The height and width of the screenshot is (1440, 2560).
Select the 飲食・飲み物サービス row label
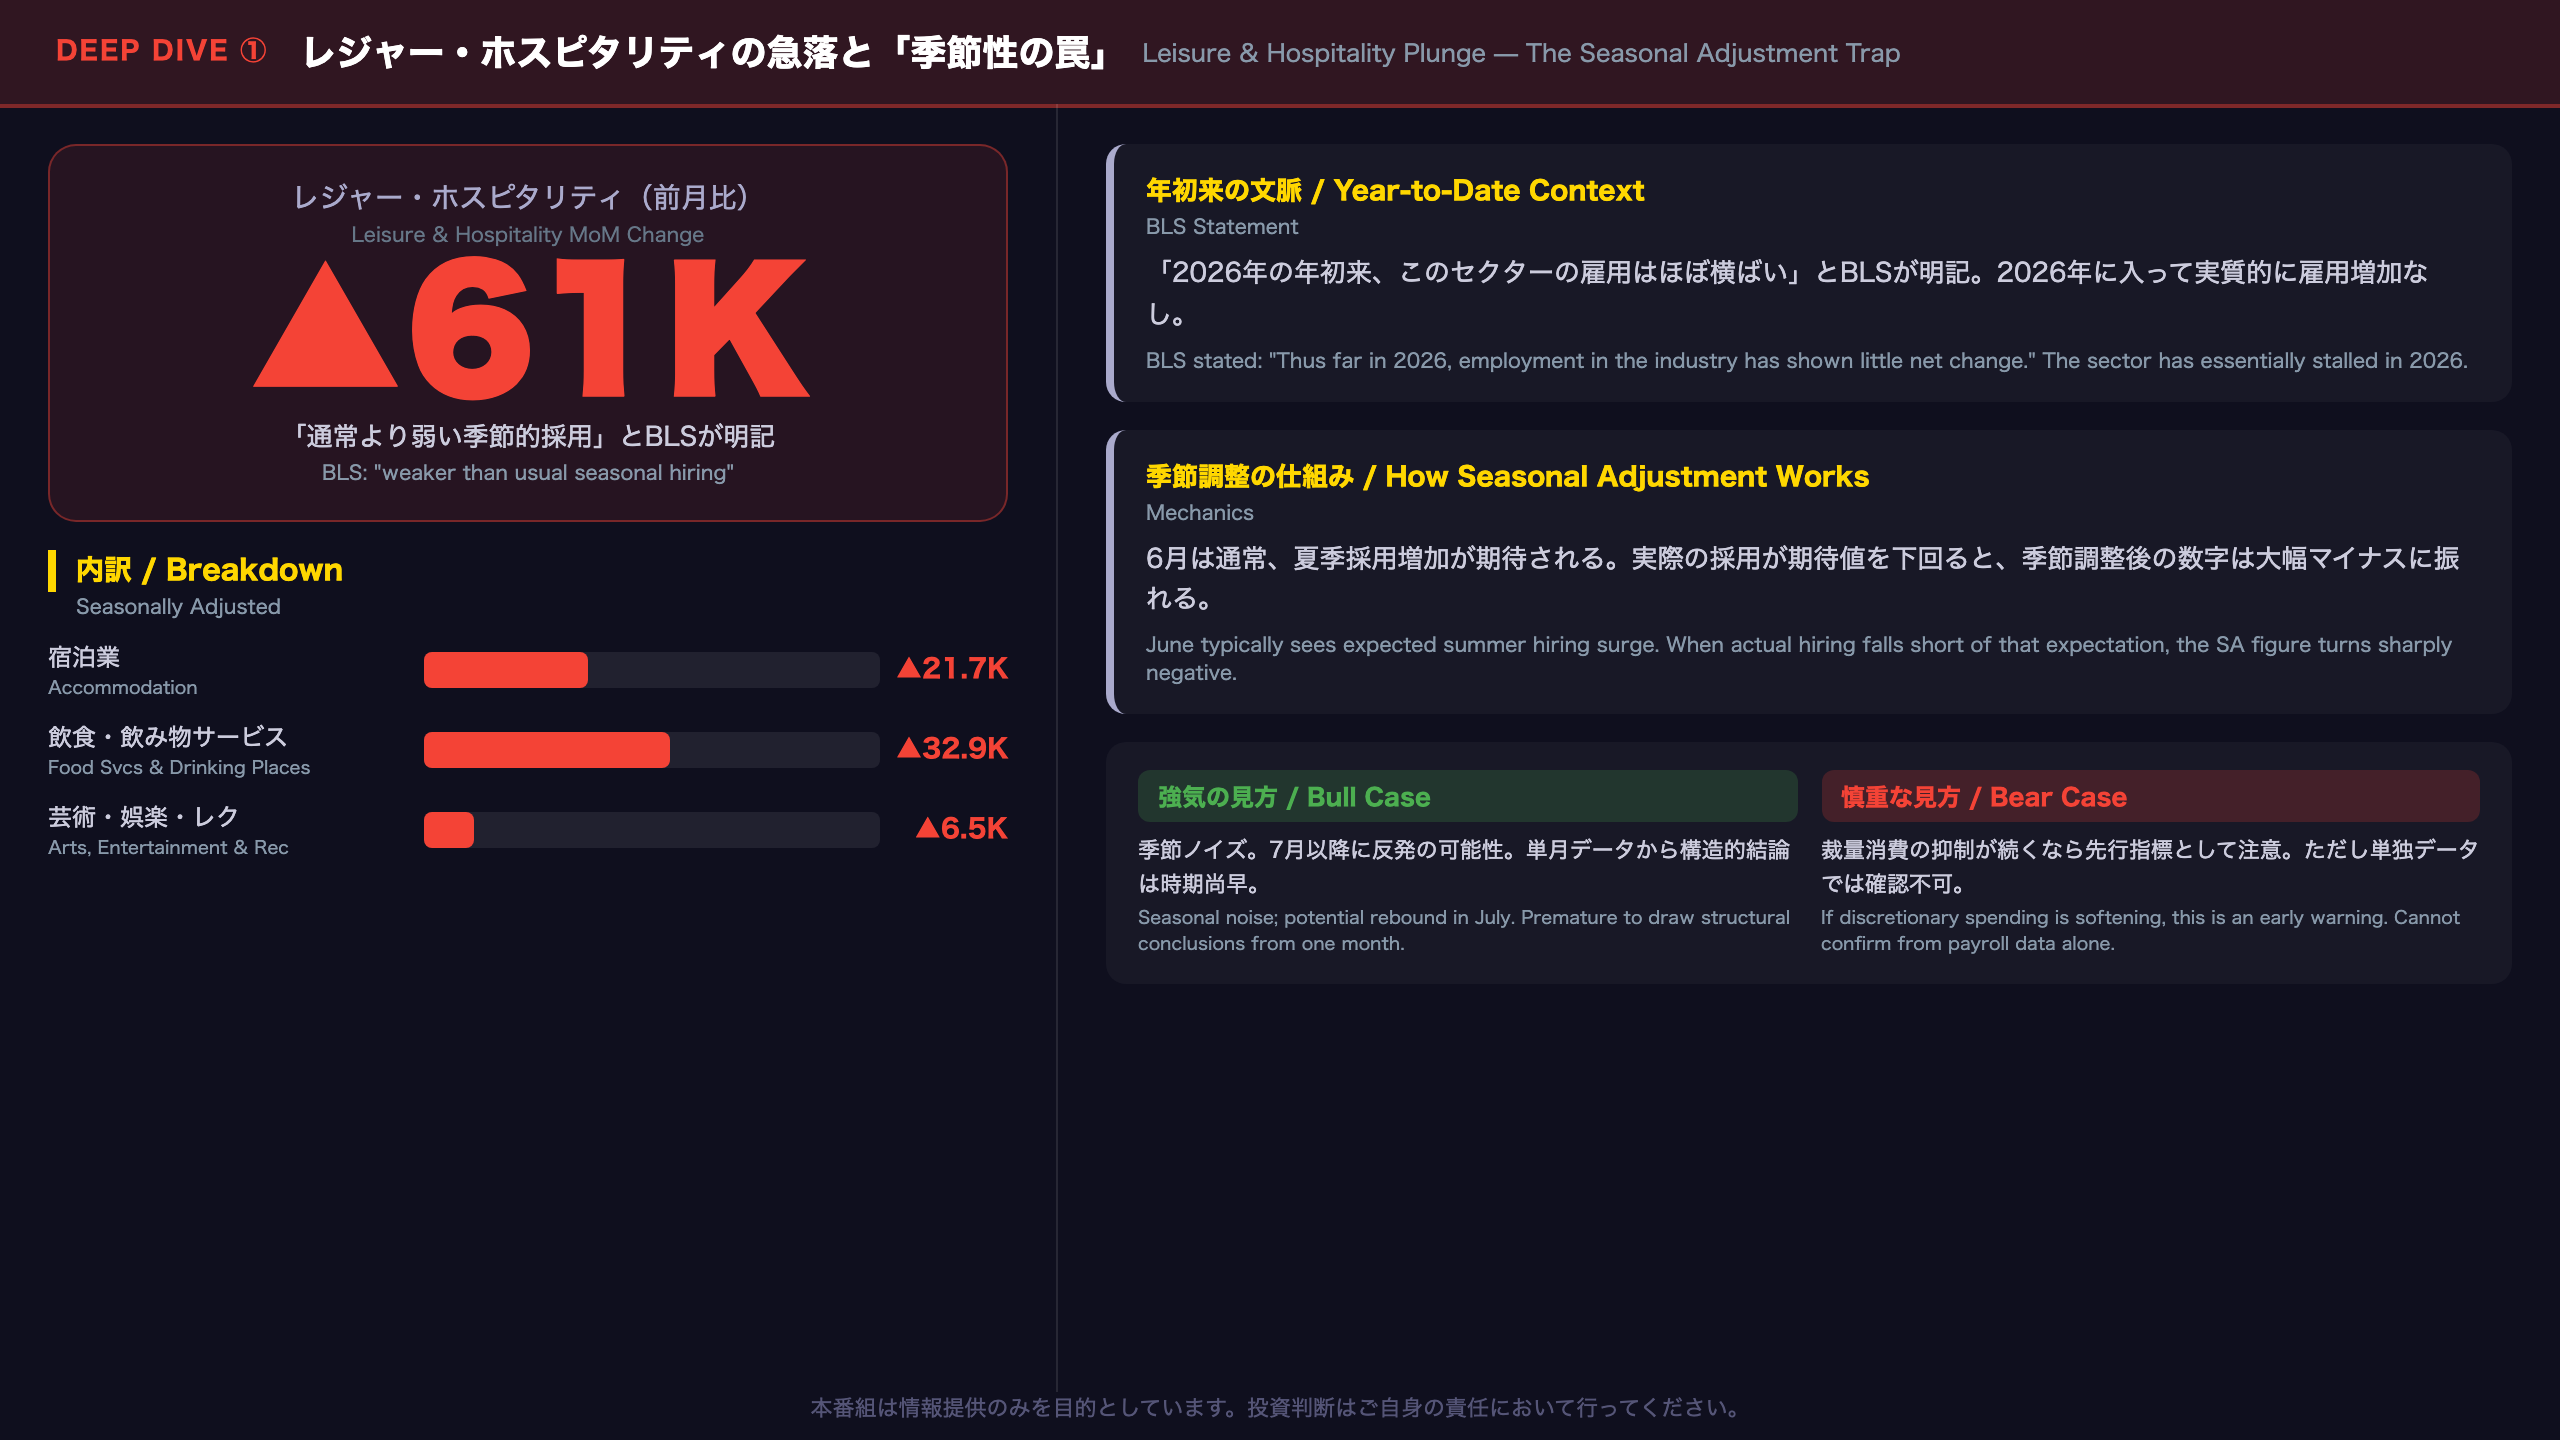click(x=179, y=751)
